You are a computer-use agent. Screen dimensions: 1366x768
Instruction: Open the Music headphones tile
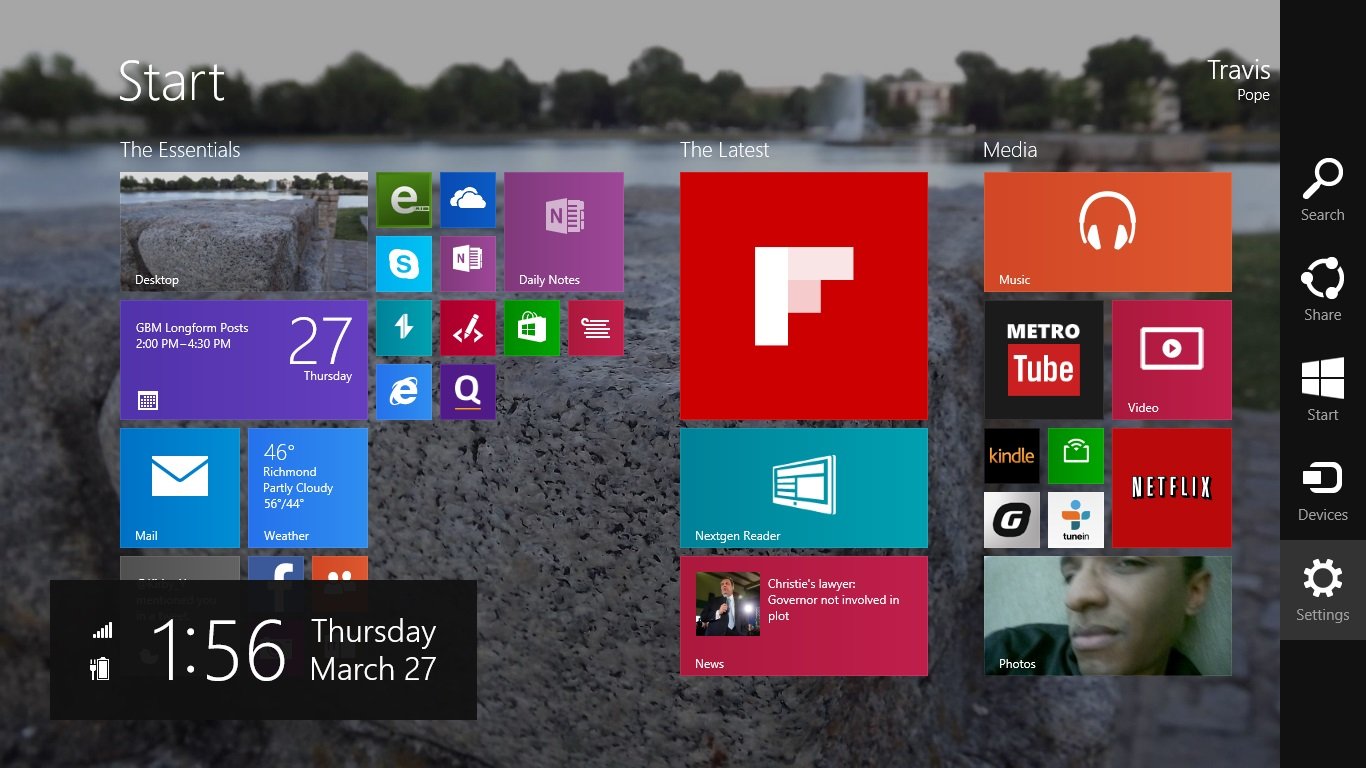(1108, 232)
